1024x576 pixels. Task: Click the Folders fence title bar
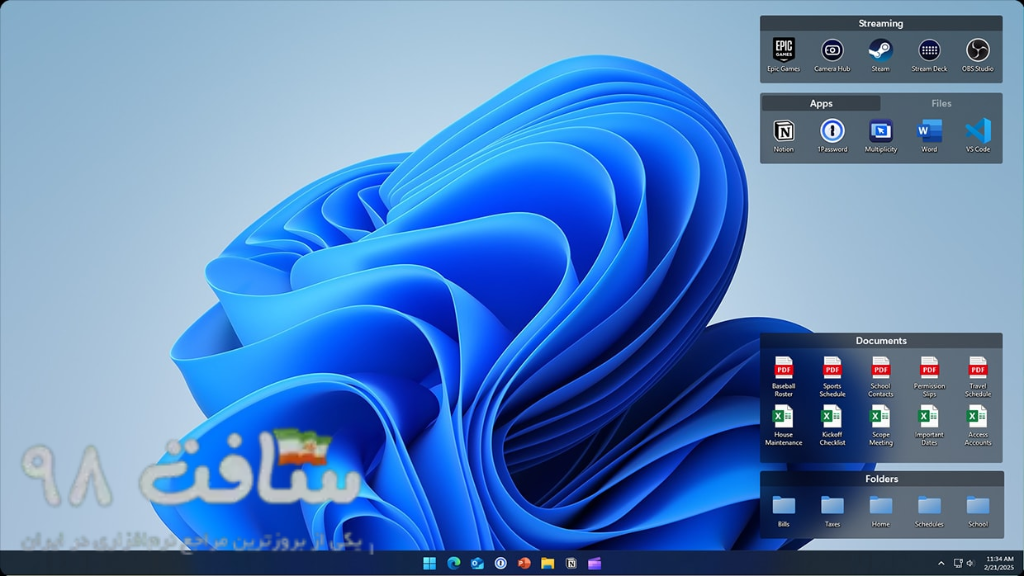click(x=881, y=479)
